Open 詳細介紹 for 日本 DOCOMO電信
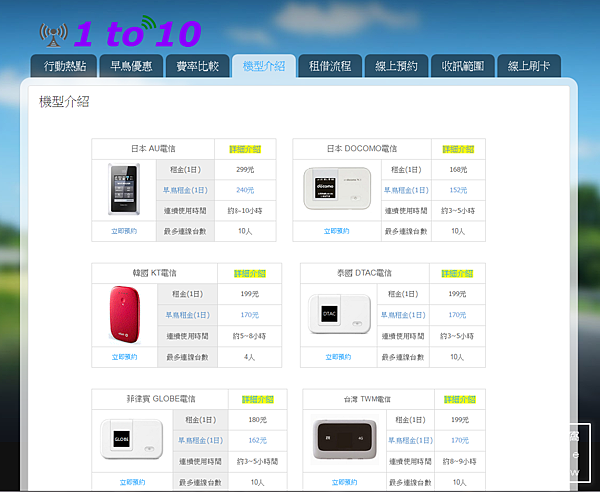This screenshot has width=600, height=492. pos(458,149)
